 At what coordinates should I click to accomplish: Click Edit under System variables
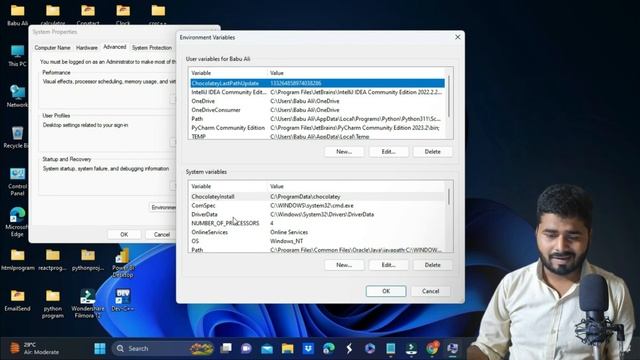[389, 265]
